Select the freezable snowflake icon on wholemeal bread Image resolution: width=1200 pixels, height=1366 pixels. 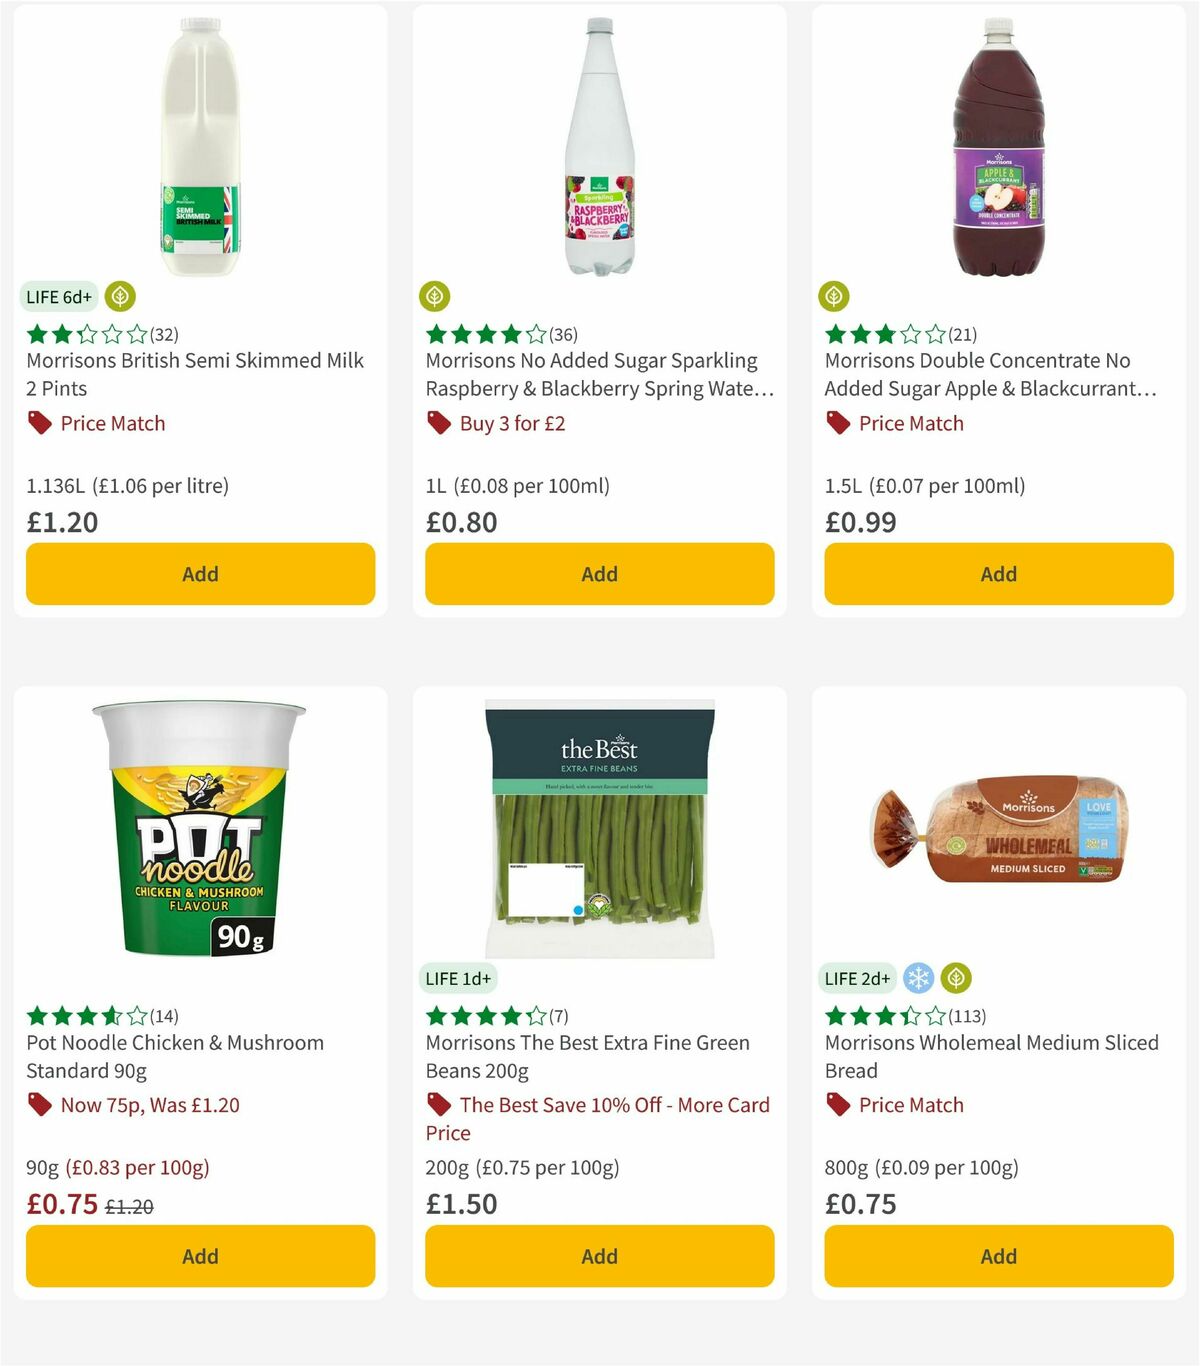click(919, 978)
